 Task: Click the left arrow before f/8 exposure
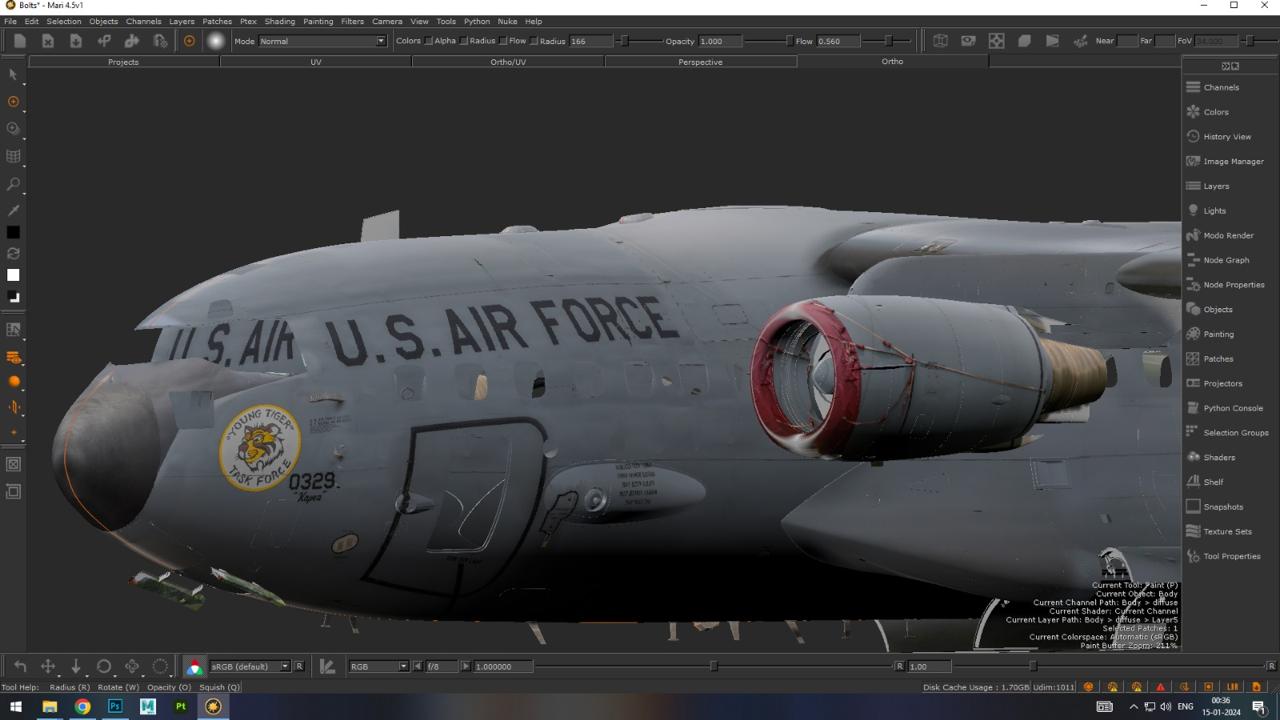(418, 666)
